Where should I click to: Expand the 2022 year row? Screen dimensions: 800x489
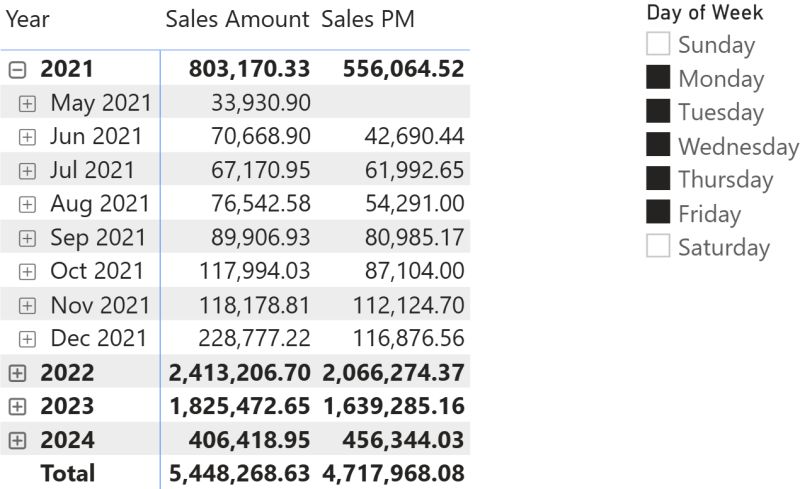[x=16, y=373]
